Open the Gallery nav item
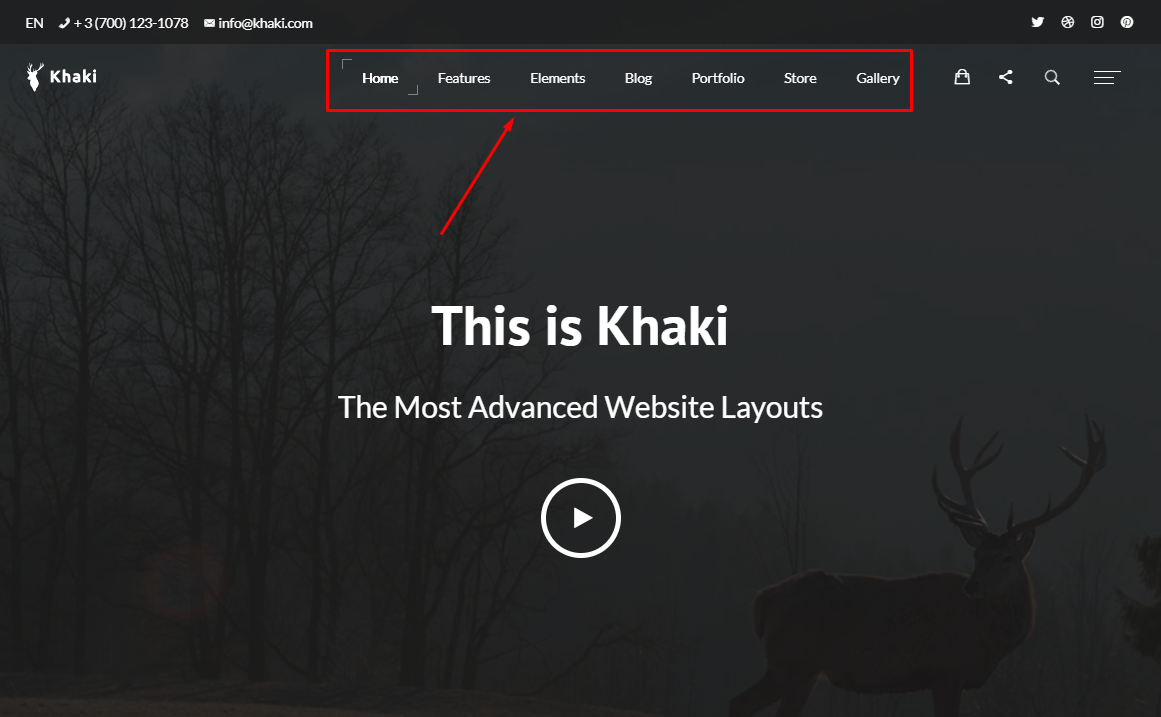The height and width of the screenshot is (717, 1161). pos(877,79)
